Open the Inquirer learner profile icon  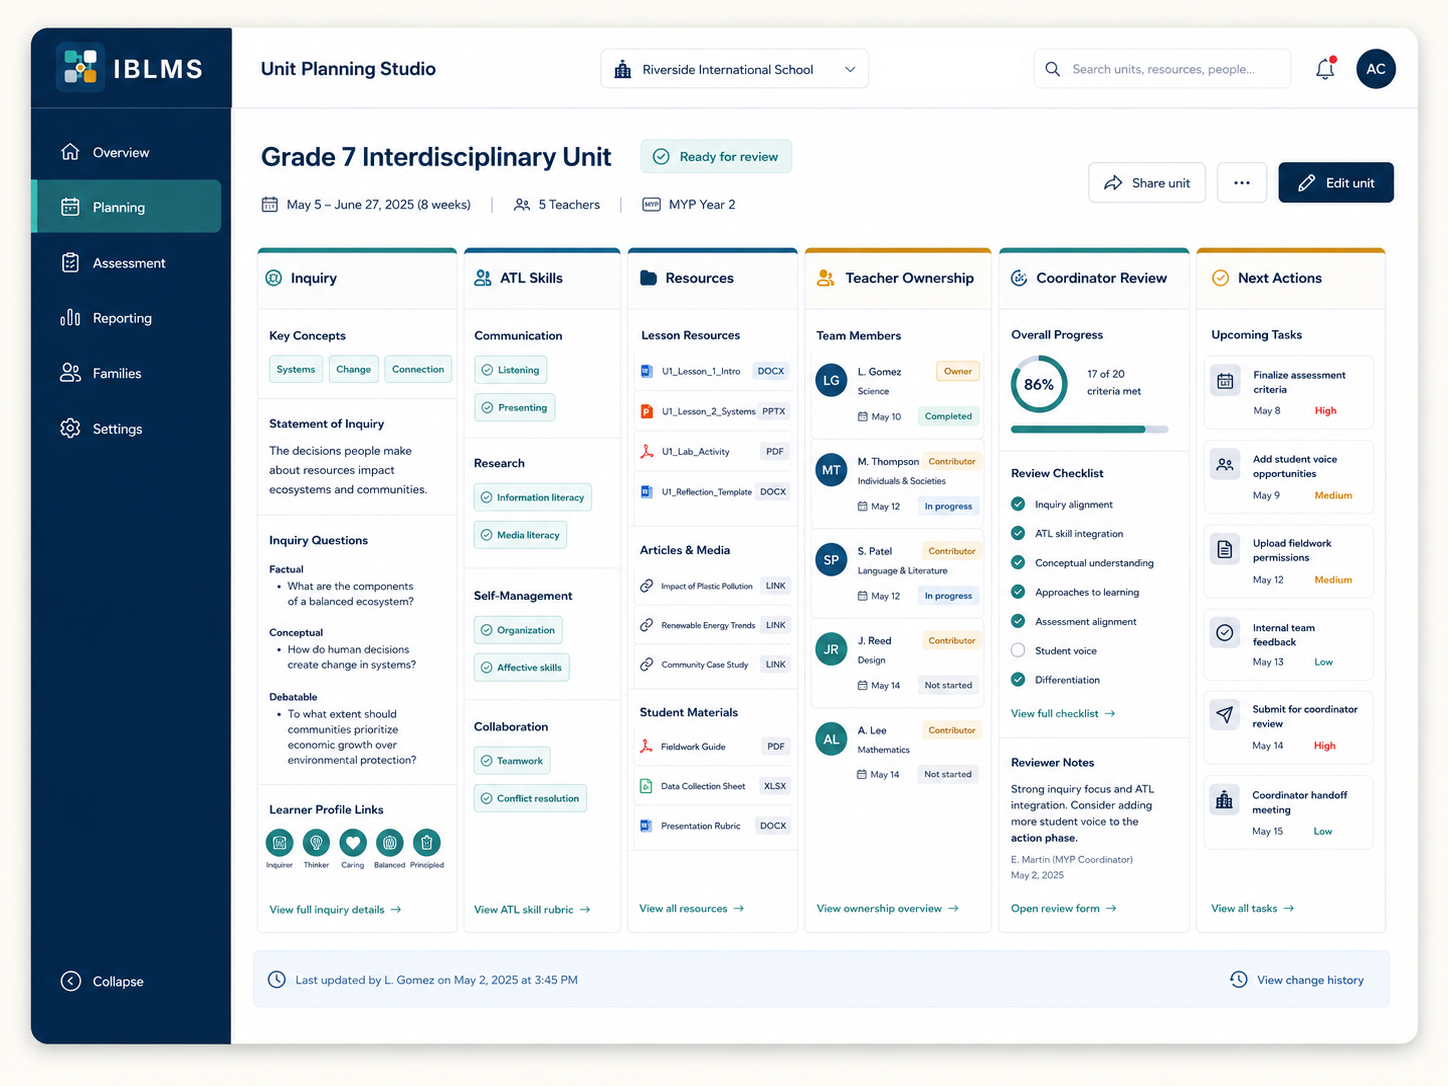[x=280, y=842]
